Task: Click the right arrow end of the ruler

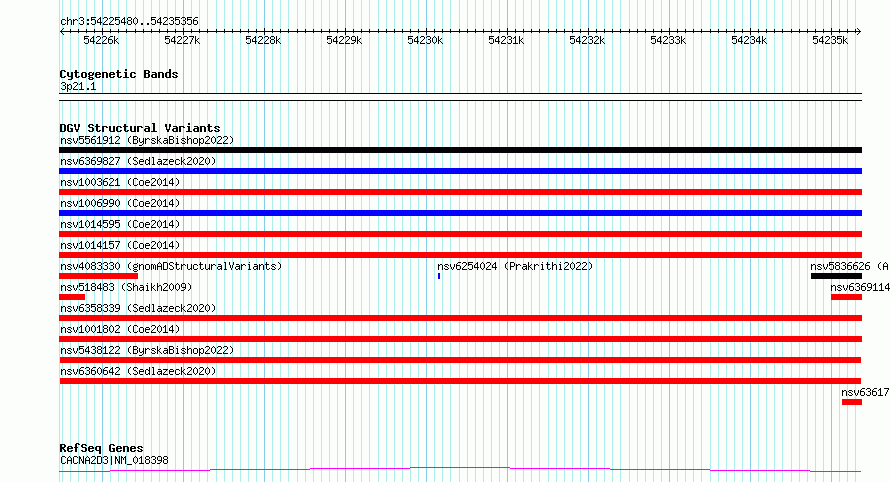Action: tap(858, 32)
